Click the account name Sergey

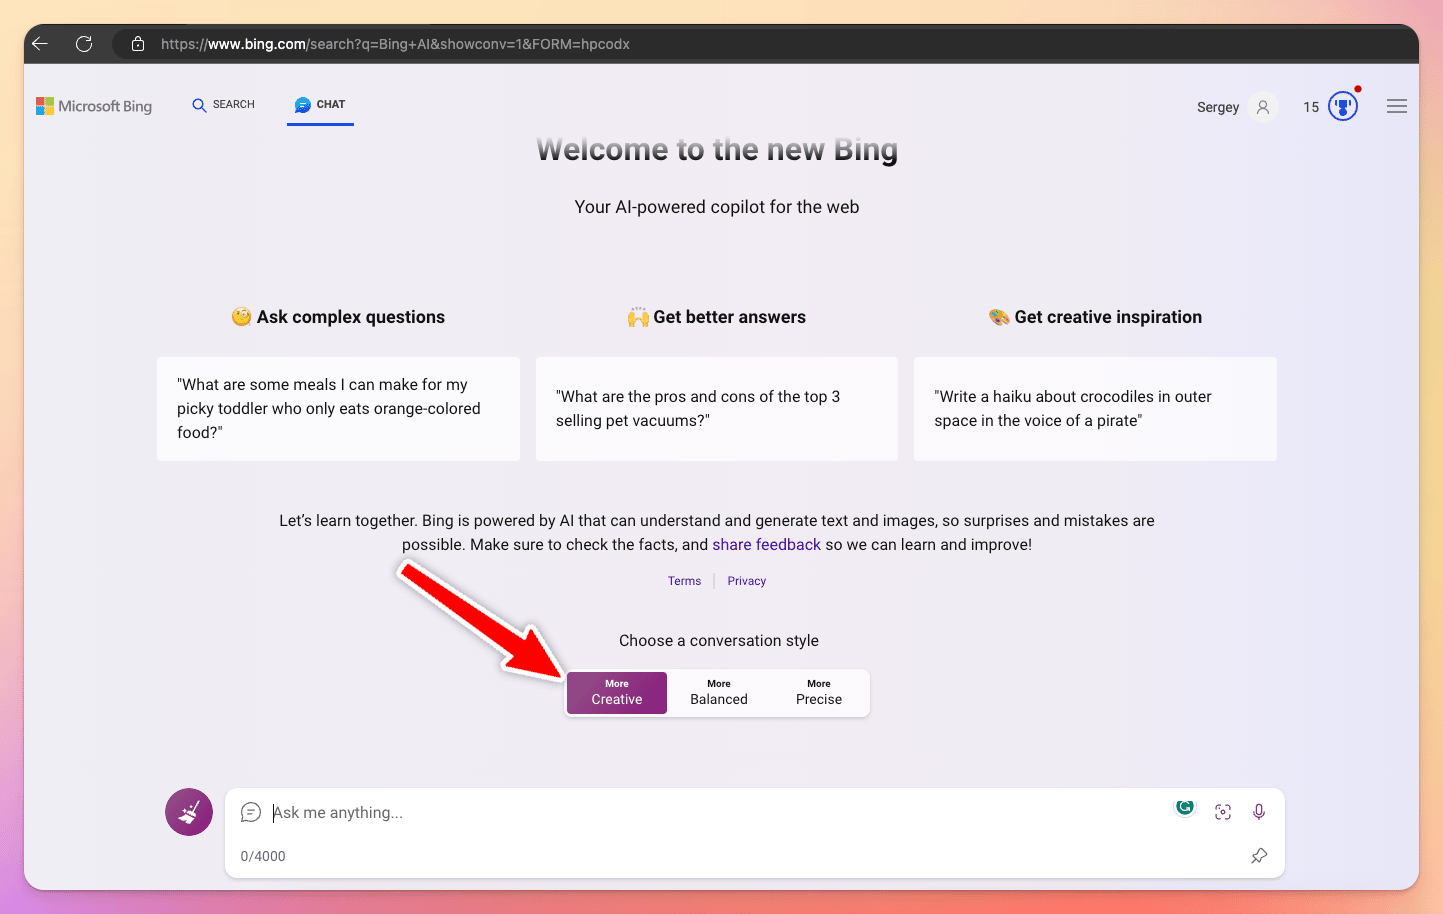coord(1218,107)
